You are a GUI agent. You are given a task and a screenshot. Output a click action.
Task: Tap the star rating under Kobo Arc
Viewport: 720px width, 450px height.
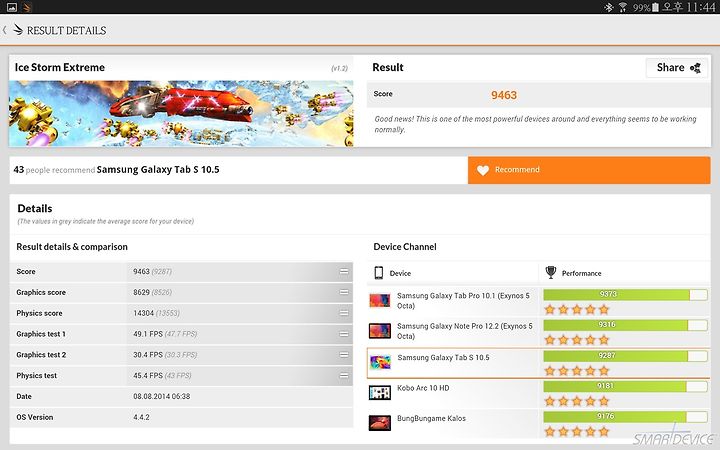[x=577, y=401]
